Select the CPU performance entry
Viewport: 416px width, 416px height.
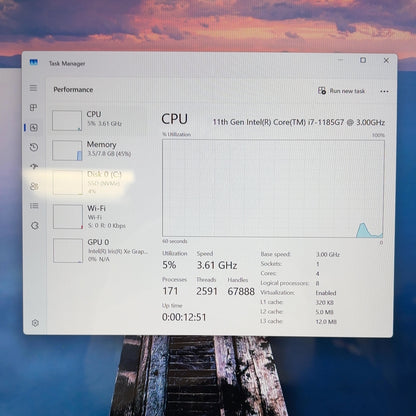[99, 120]
